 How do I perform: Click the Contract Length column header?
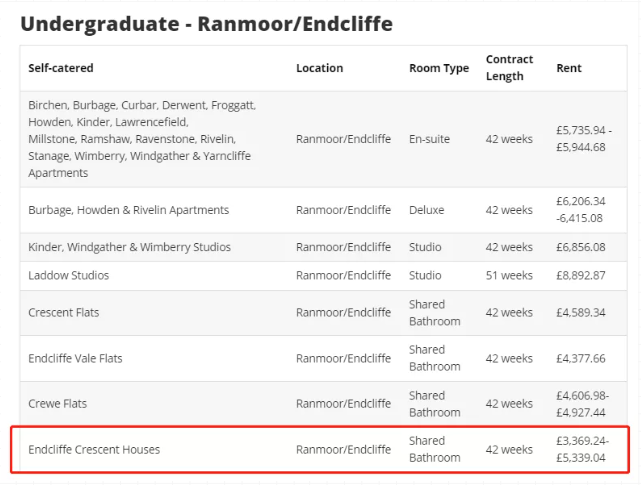coord(509,68)
